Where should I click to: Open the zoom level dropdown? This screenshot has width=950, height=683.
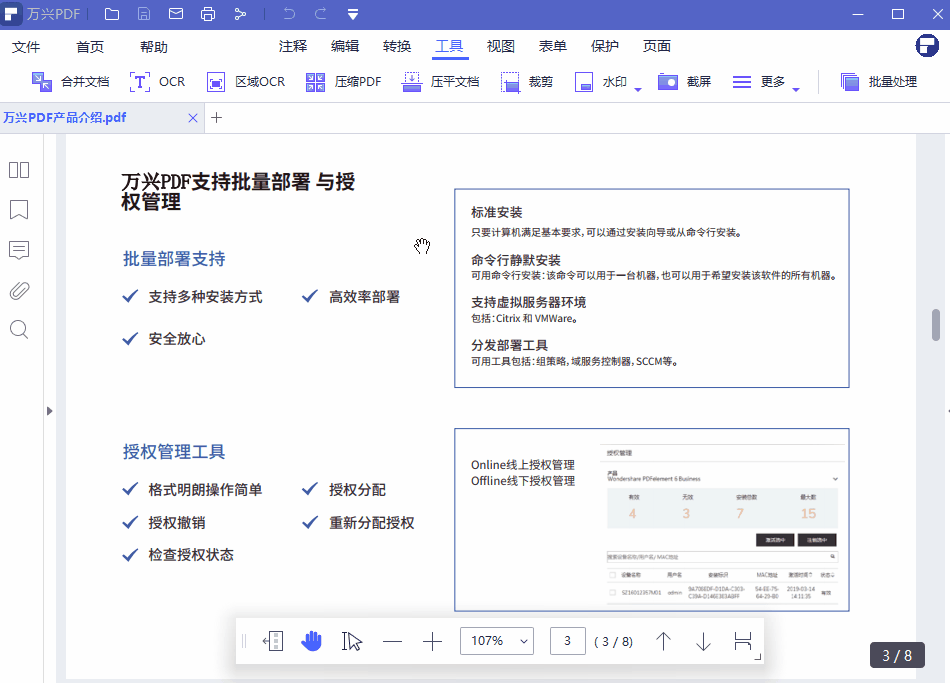click(496, 640)
